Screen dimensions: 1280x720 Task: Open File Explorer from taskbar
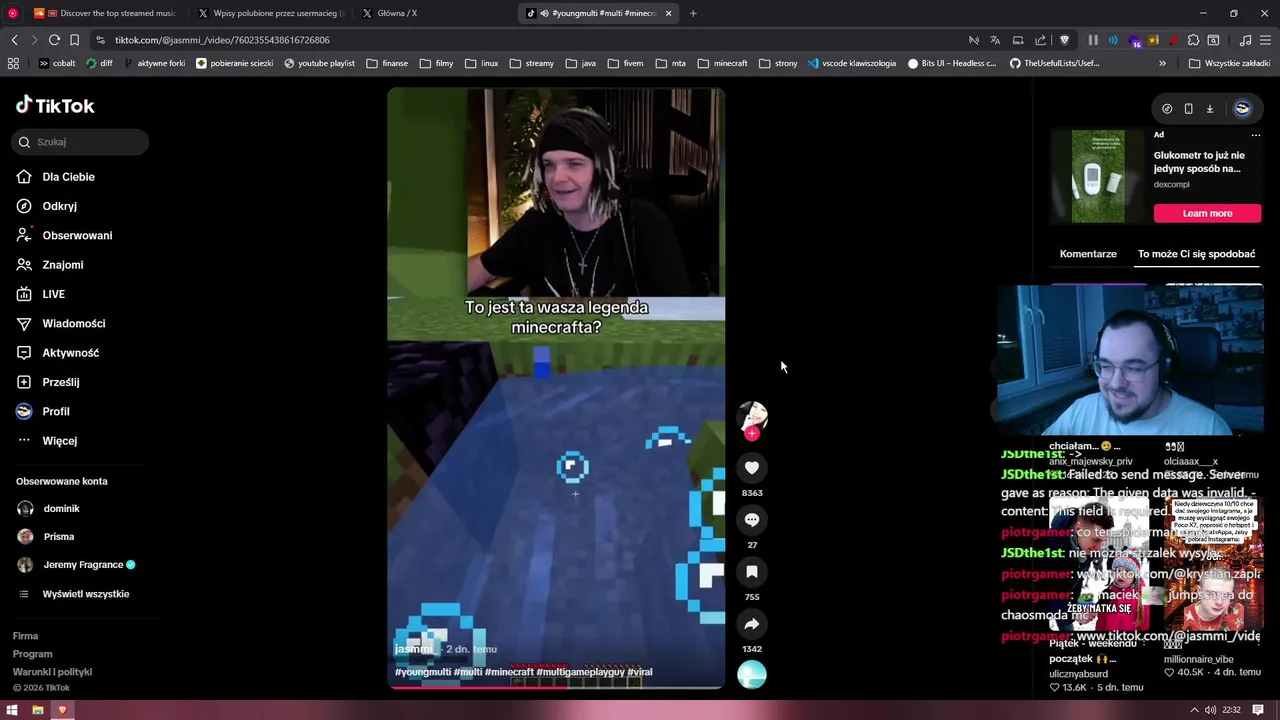click(x=37, y=710)
